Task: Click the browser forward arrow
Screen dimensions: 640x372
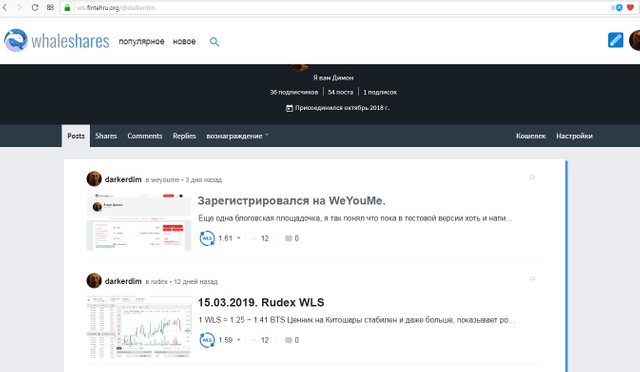Action: [19, 7]
